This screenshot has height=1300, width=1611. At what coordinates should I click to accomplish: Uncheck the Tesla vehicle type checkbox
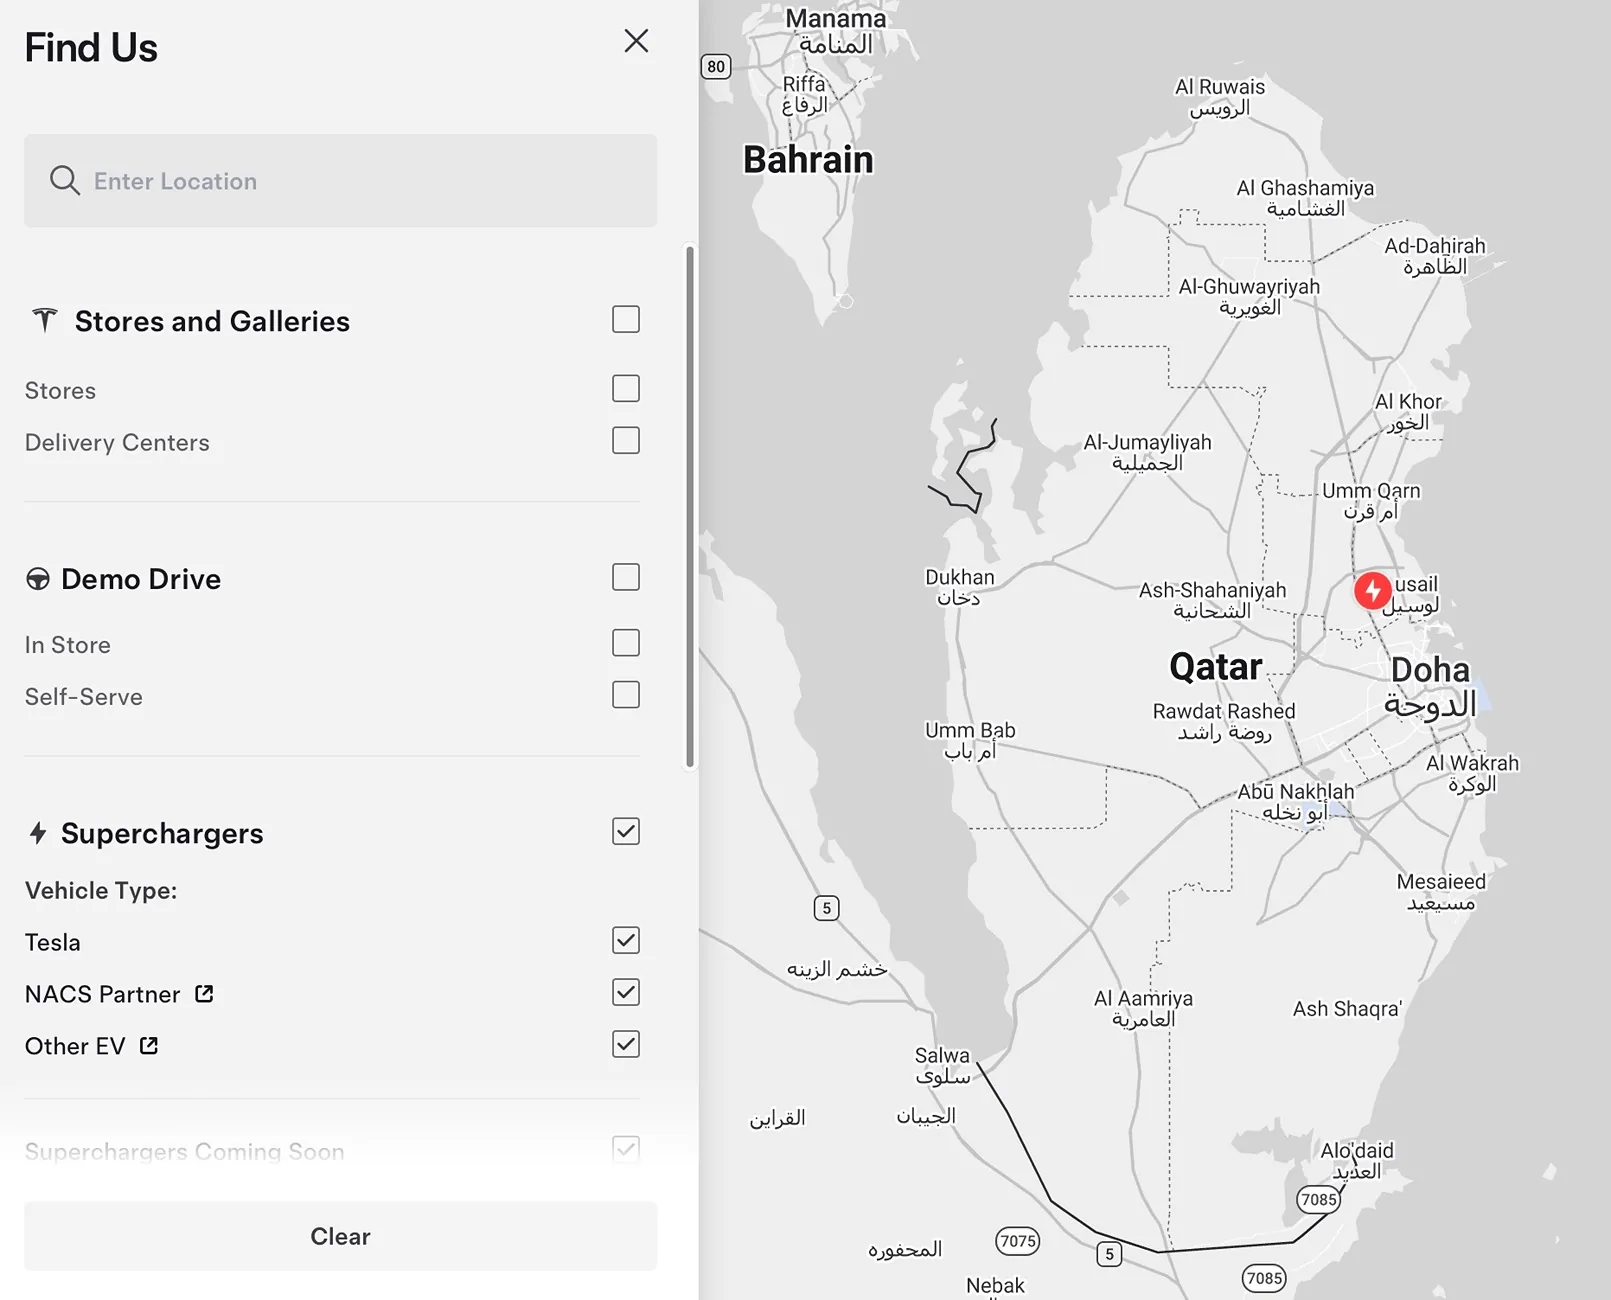tap(626, 940)
